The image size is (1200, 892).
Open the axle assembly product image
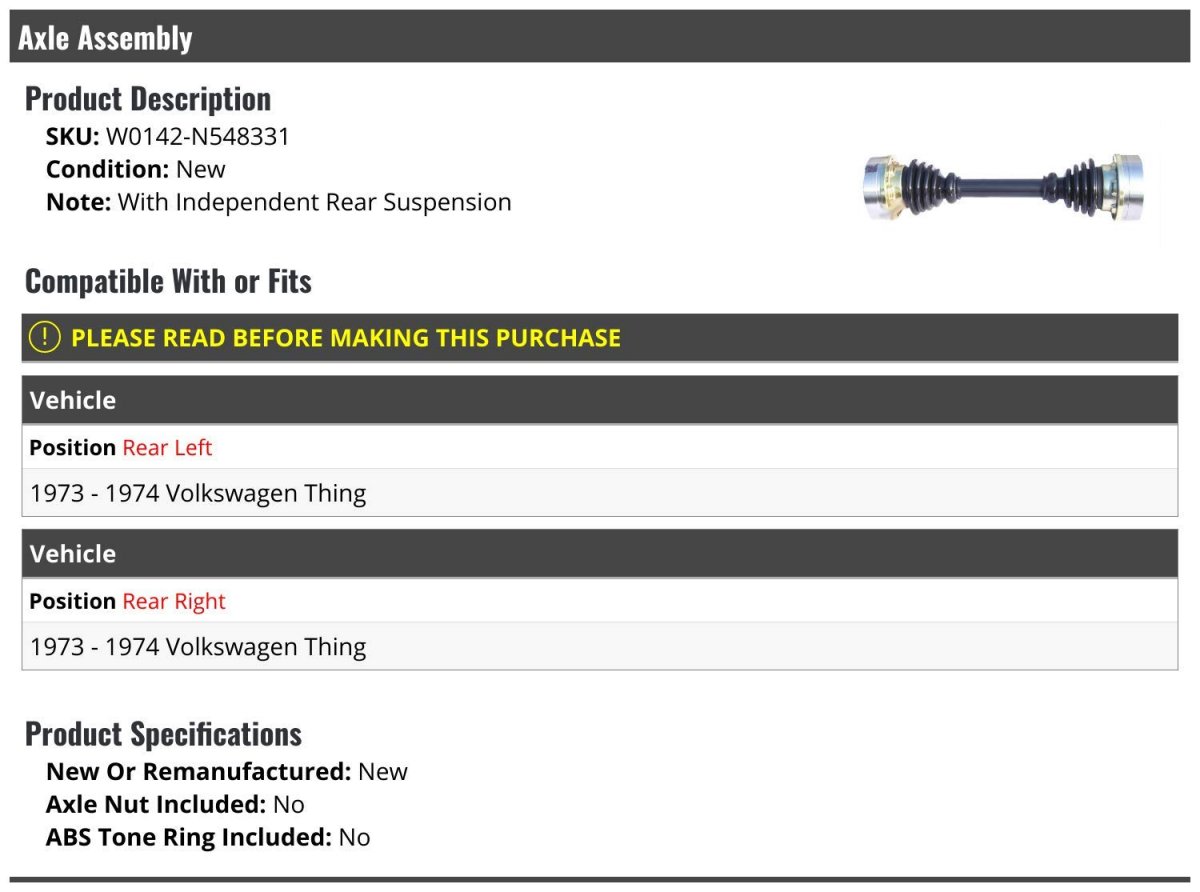click(1004, 187)
